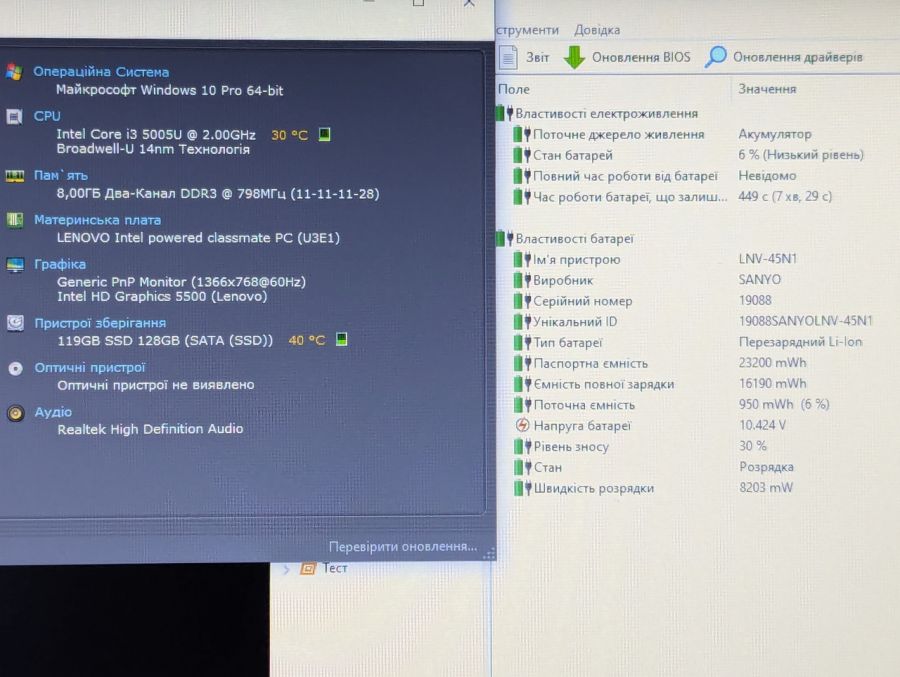Select the Повний час роботи від батареї row
The width and height of the screenshot is (900, 677).
pos(697,176)
